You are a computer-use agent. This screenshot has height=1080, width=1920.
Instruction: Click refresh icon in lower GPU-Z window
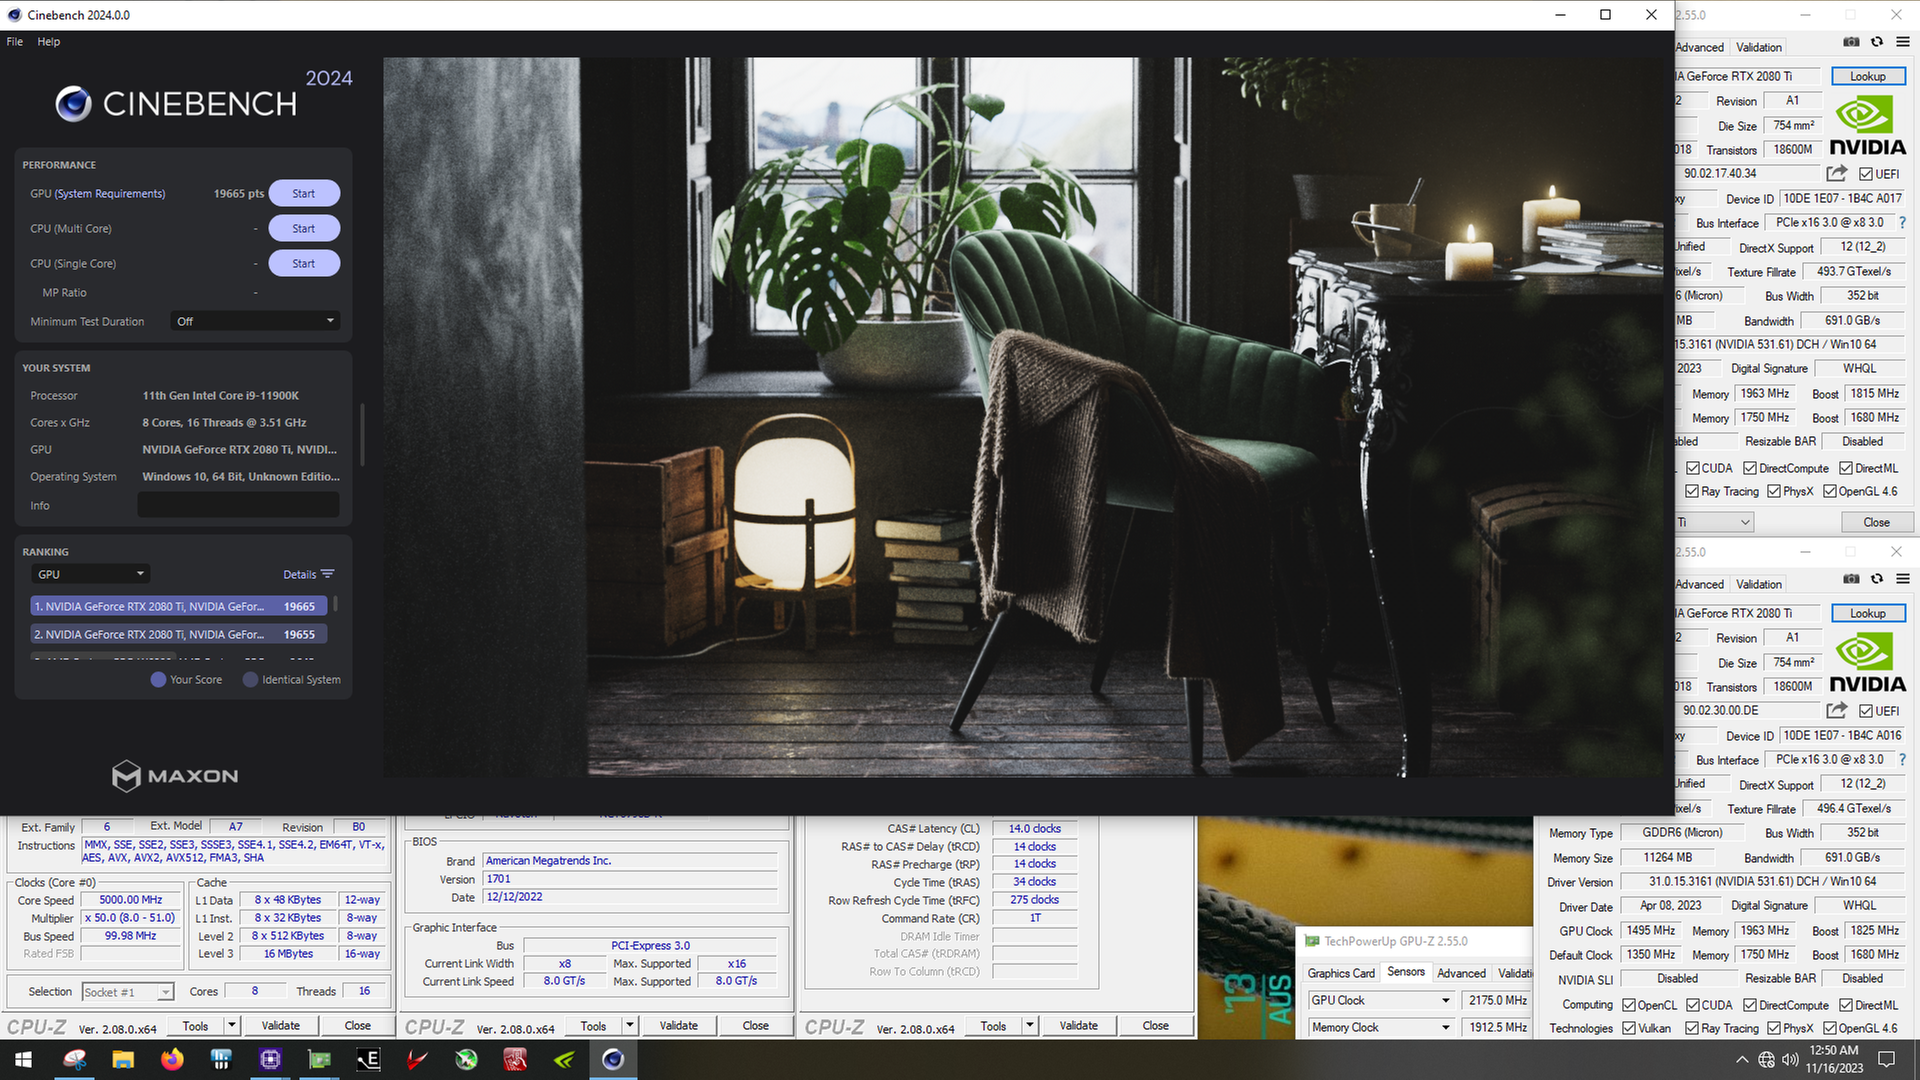1877,579
